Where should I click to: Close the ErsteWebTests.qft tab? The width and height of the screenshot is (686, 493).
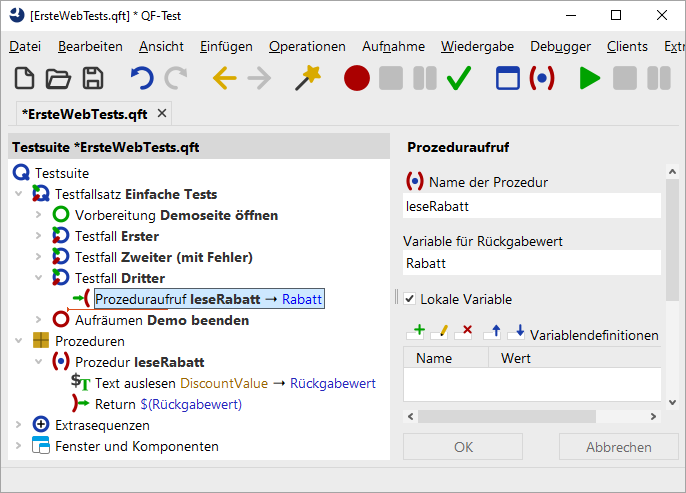point(162,113)
